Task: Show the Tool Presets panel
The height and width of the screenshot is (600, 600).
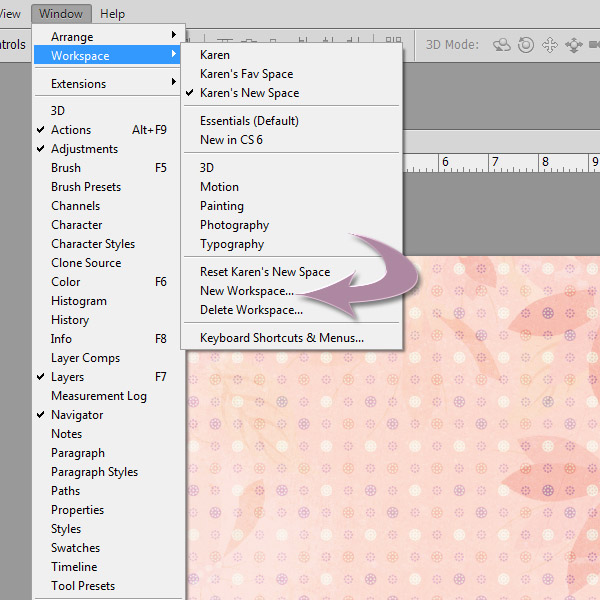Action: [107, 586]
